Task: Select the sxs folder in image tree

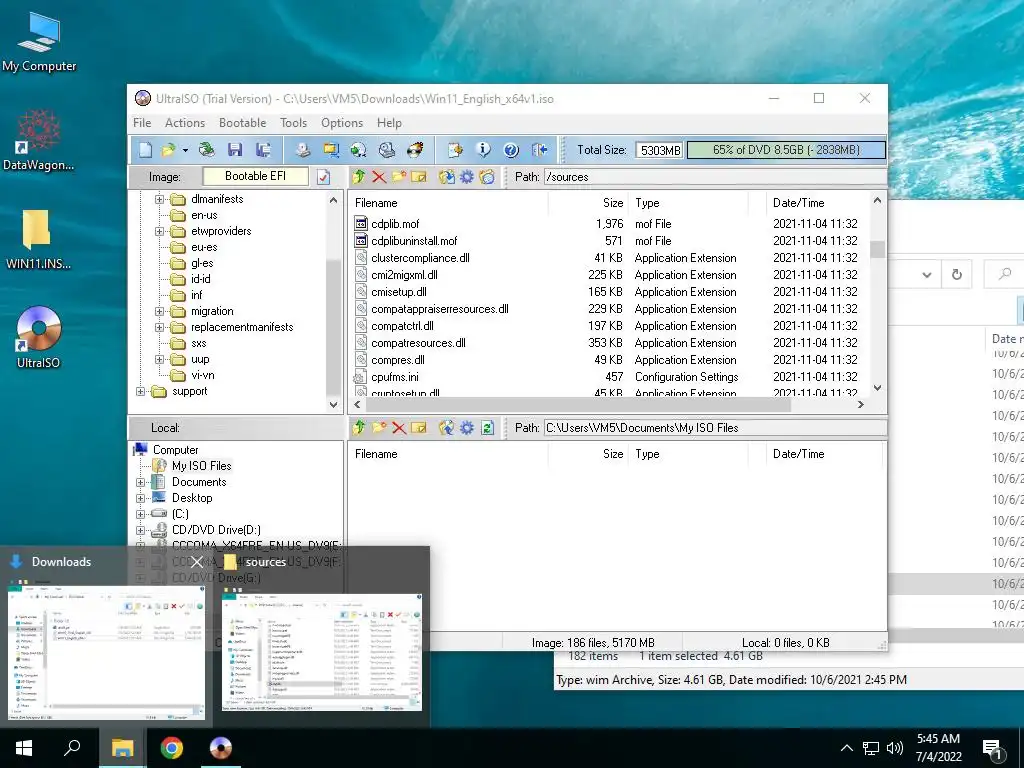Action: [x=199, y=344]
